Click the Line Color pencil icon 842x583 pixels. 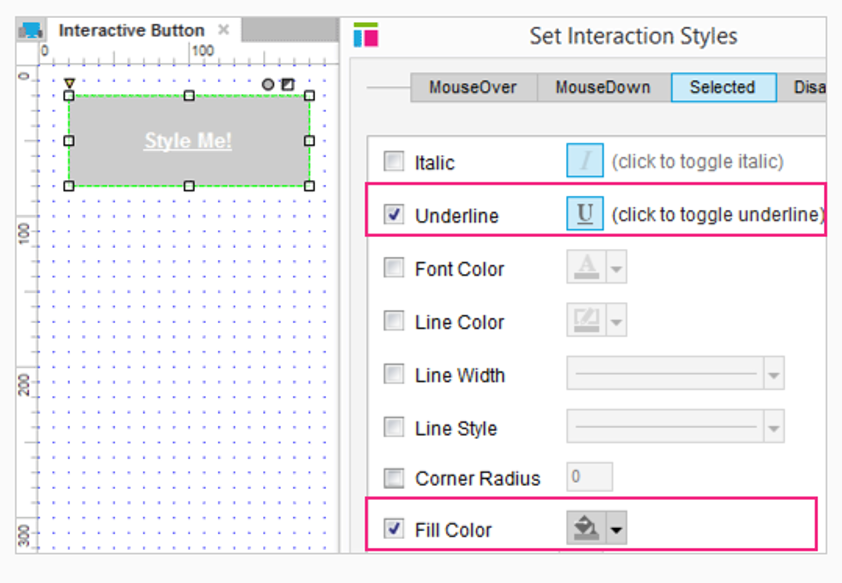click(x=586, y=321)
